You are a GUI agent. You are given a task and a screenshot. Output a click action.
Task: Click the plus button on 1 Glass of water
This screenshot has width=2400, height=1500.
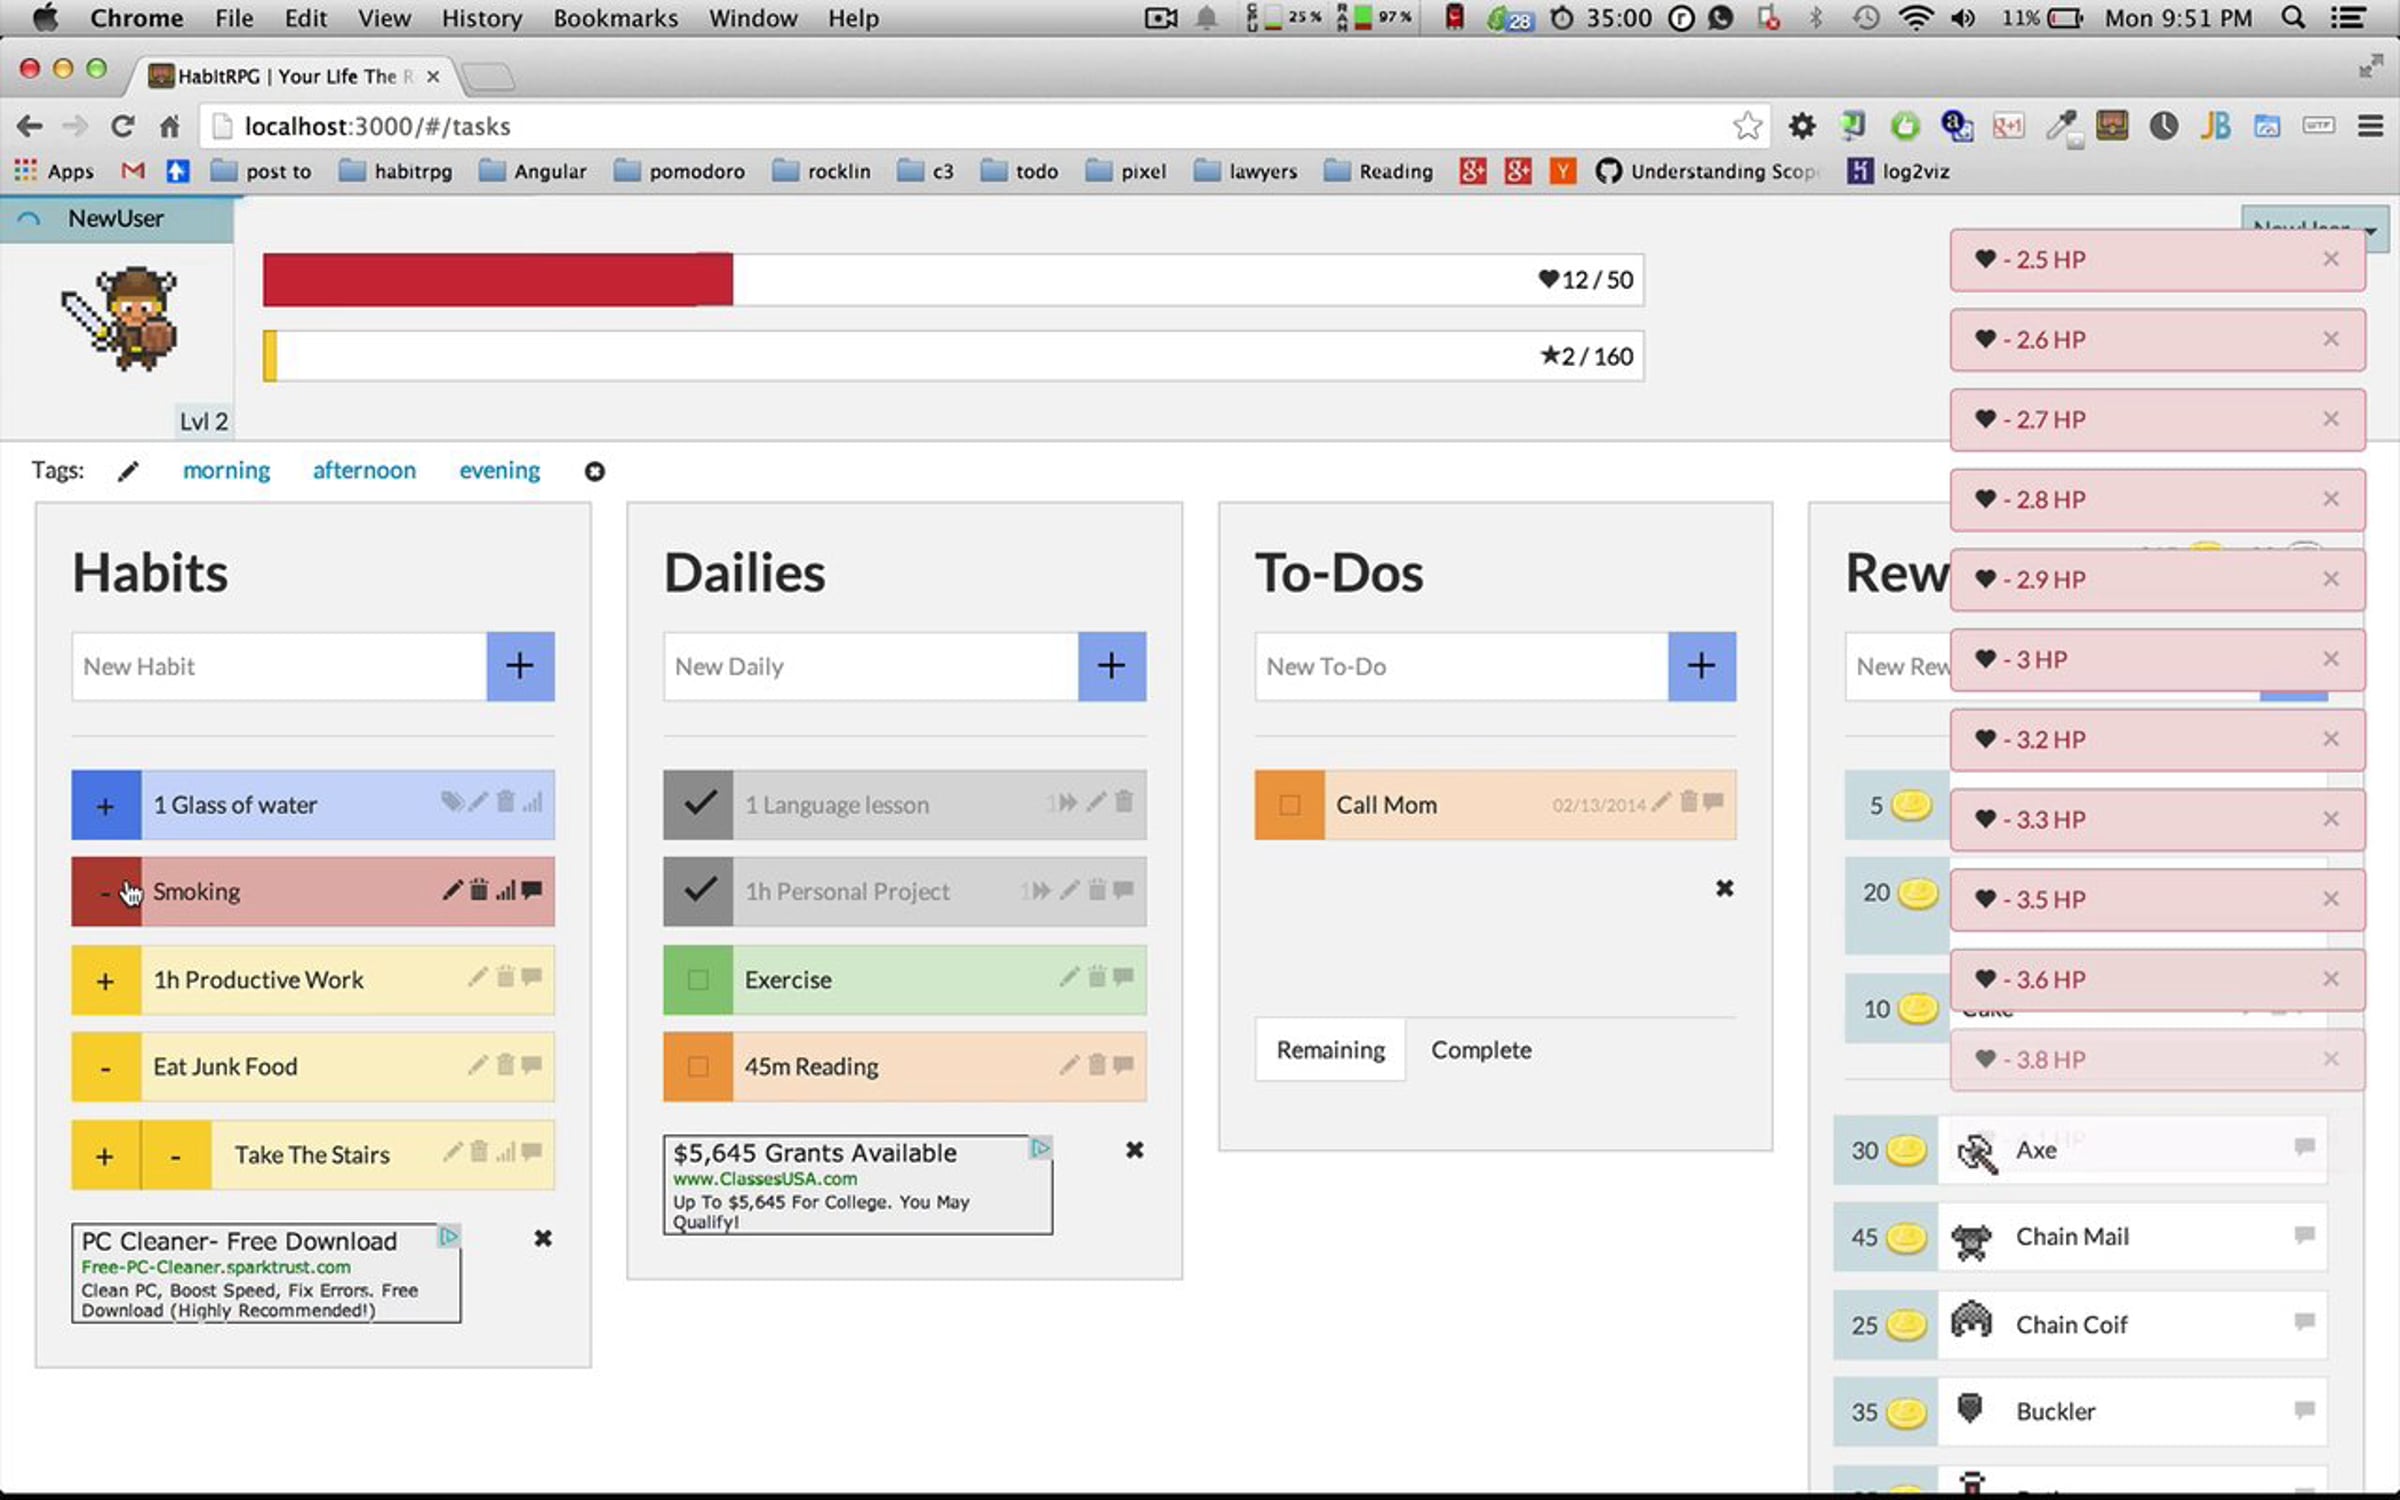(x=105, y=805)
